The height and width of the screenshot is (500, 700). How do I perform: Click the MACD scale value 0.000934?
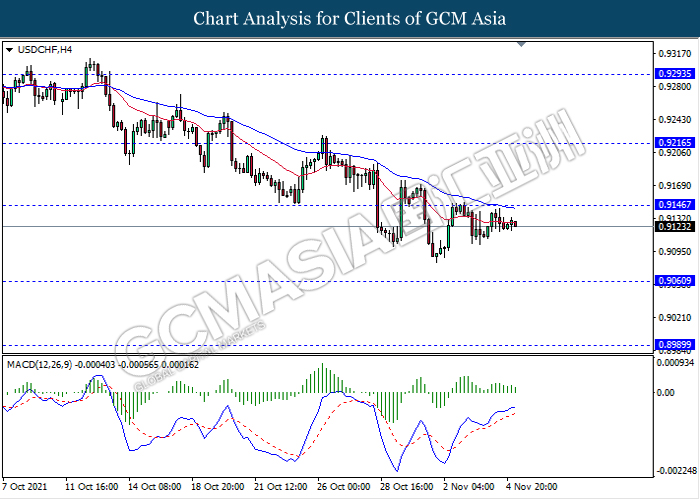point(675,362)
